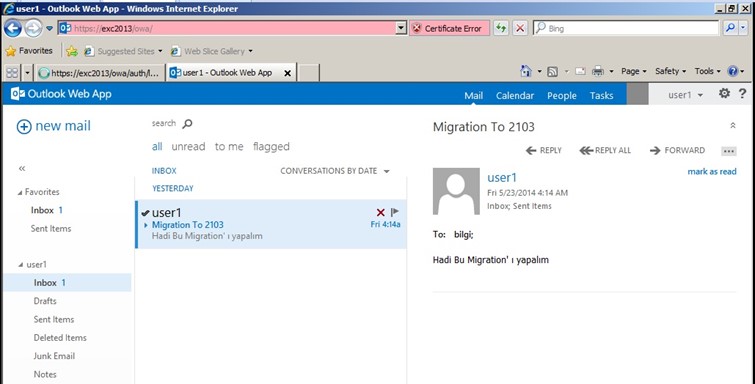Collapse the user1 mailbox tree
755x384 pixels.
coord(20,265)
